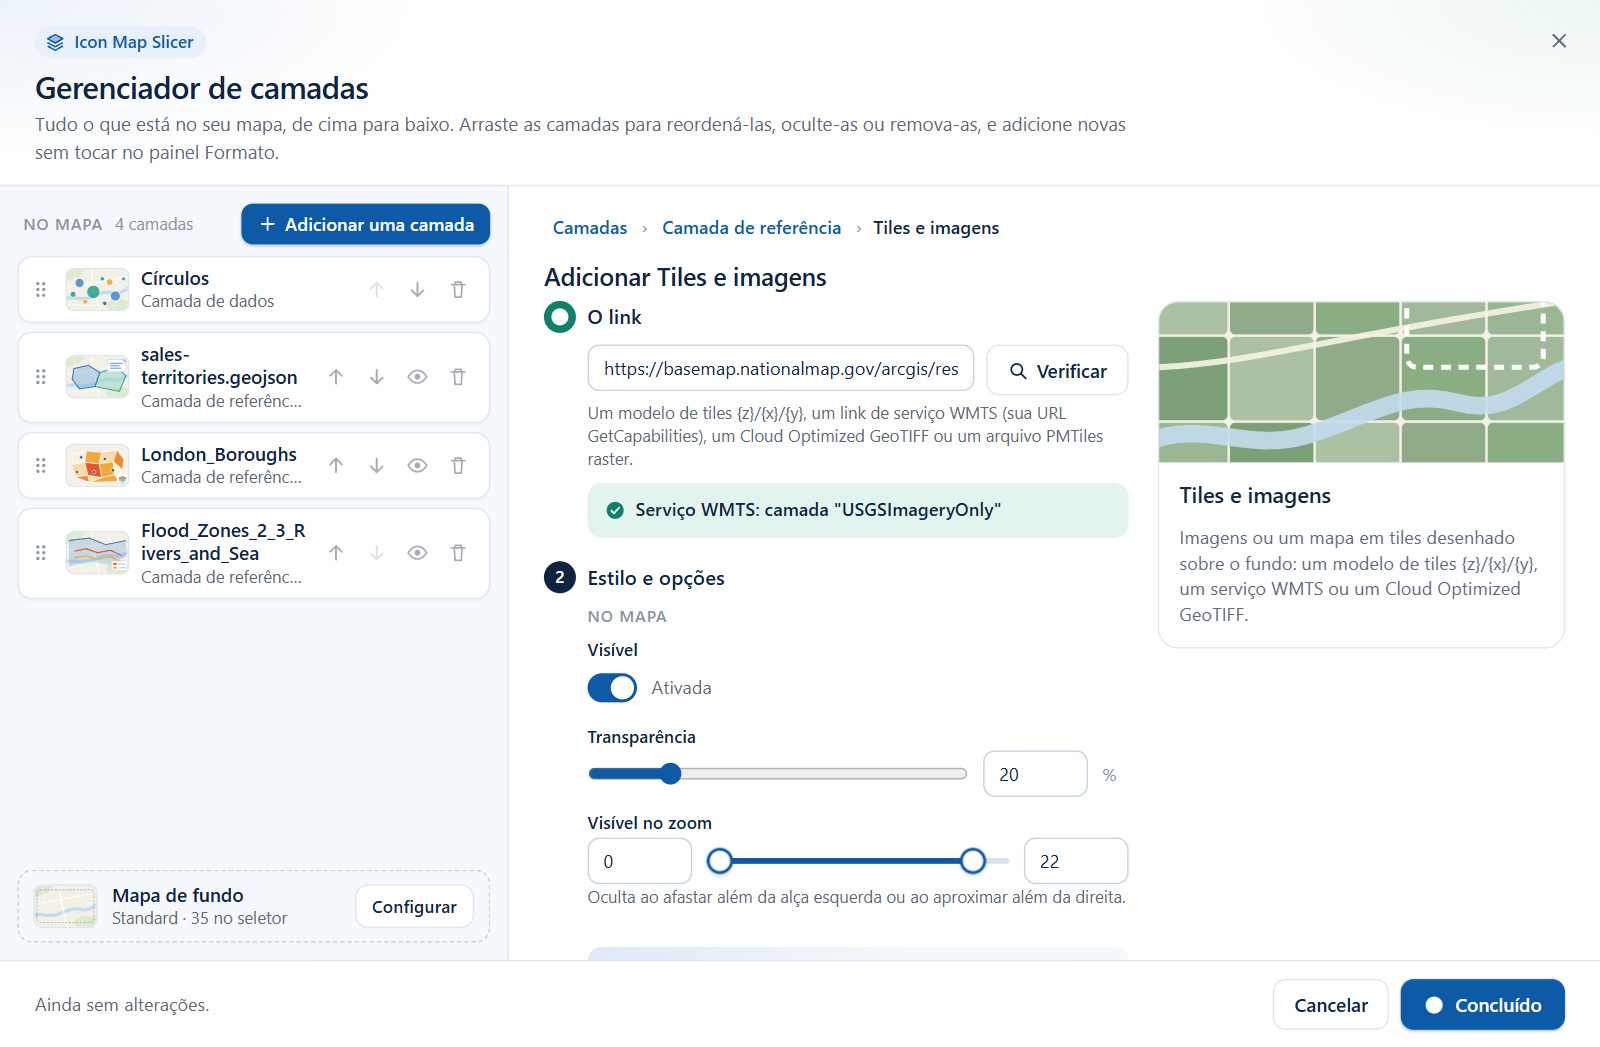Viewport: 1600px width, 1047px height.
Task: Edit the minimum zoom value field
Action: [x=640, y=861]
